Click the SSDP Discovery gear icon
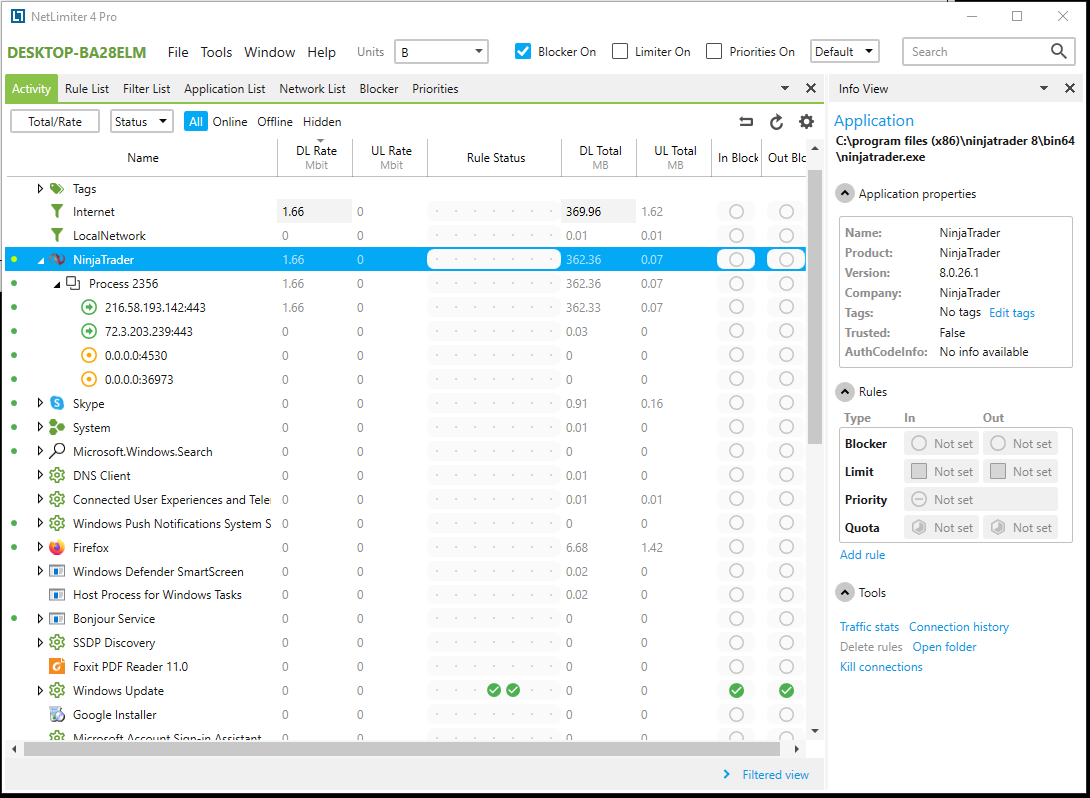 click(x=57, y=642)
